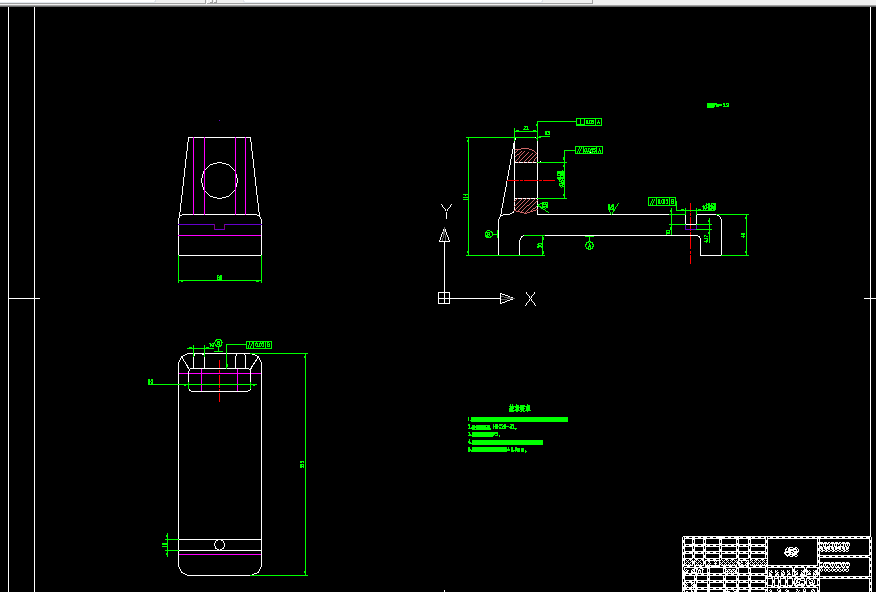Select the dimension label left of top view

(x=150, y=382)
